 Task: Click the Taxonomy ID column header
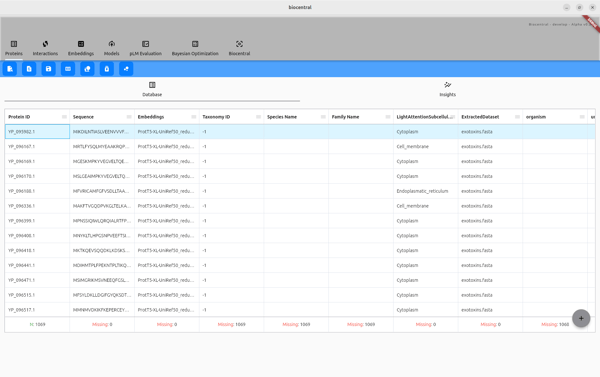click(x=216, y=117)
